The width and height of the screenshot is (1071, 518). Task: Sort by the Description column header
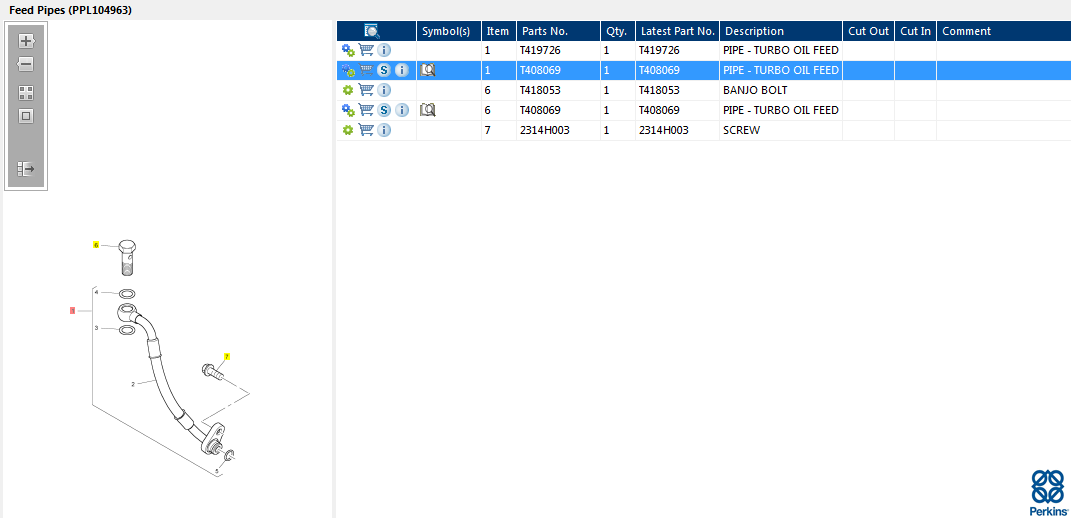[781, 31]
